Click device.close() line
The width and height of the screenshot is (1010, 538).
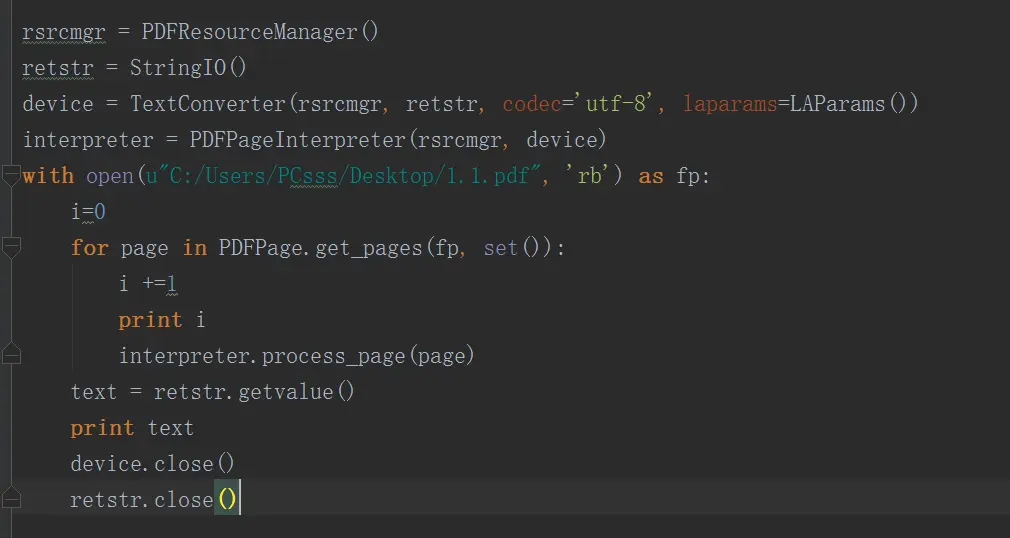click(153, 464)
